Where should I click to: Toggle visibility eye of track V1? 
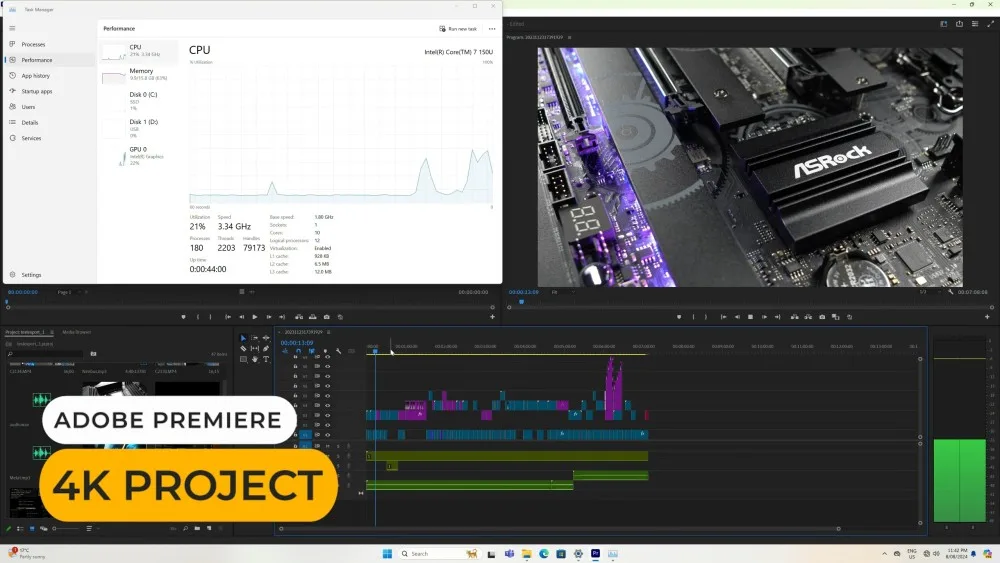(x=327, y=435)
